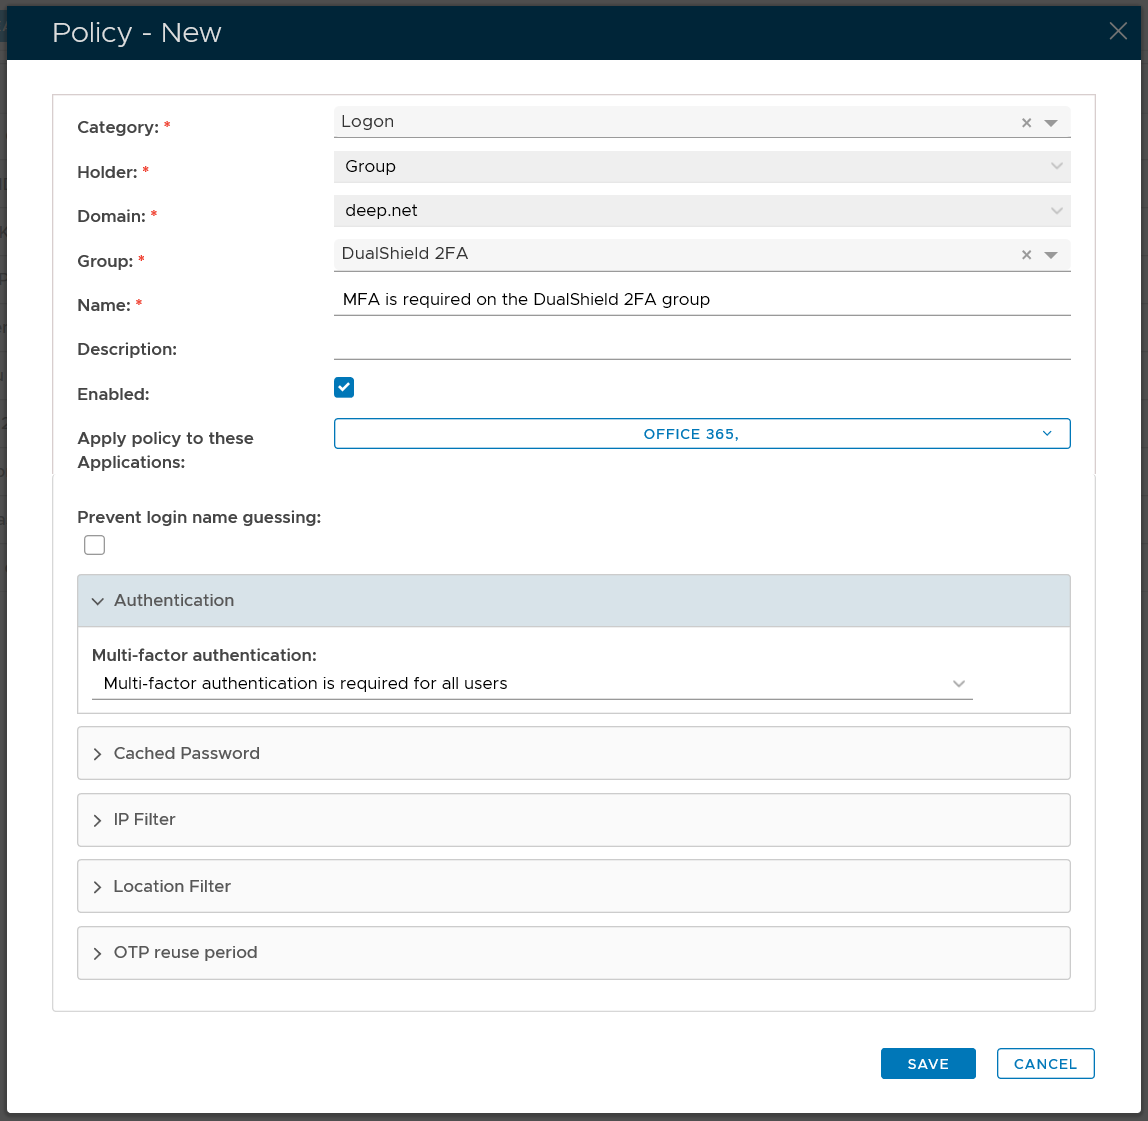
Task: Enable Prevent login name guessing checkbox
Action: coord(95,545)
